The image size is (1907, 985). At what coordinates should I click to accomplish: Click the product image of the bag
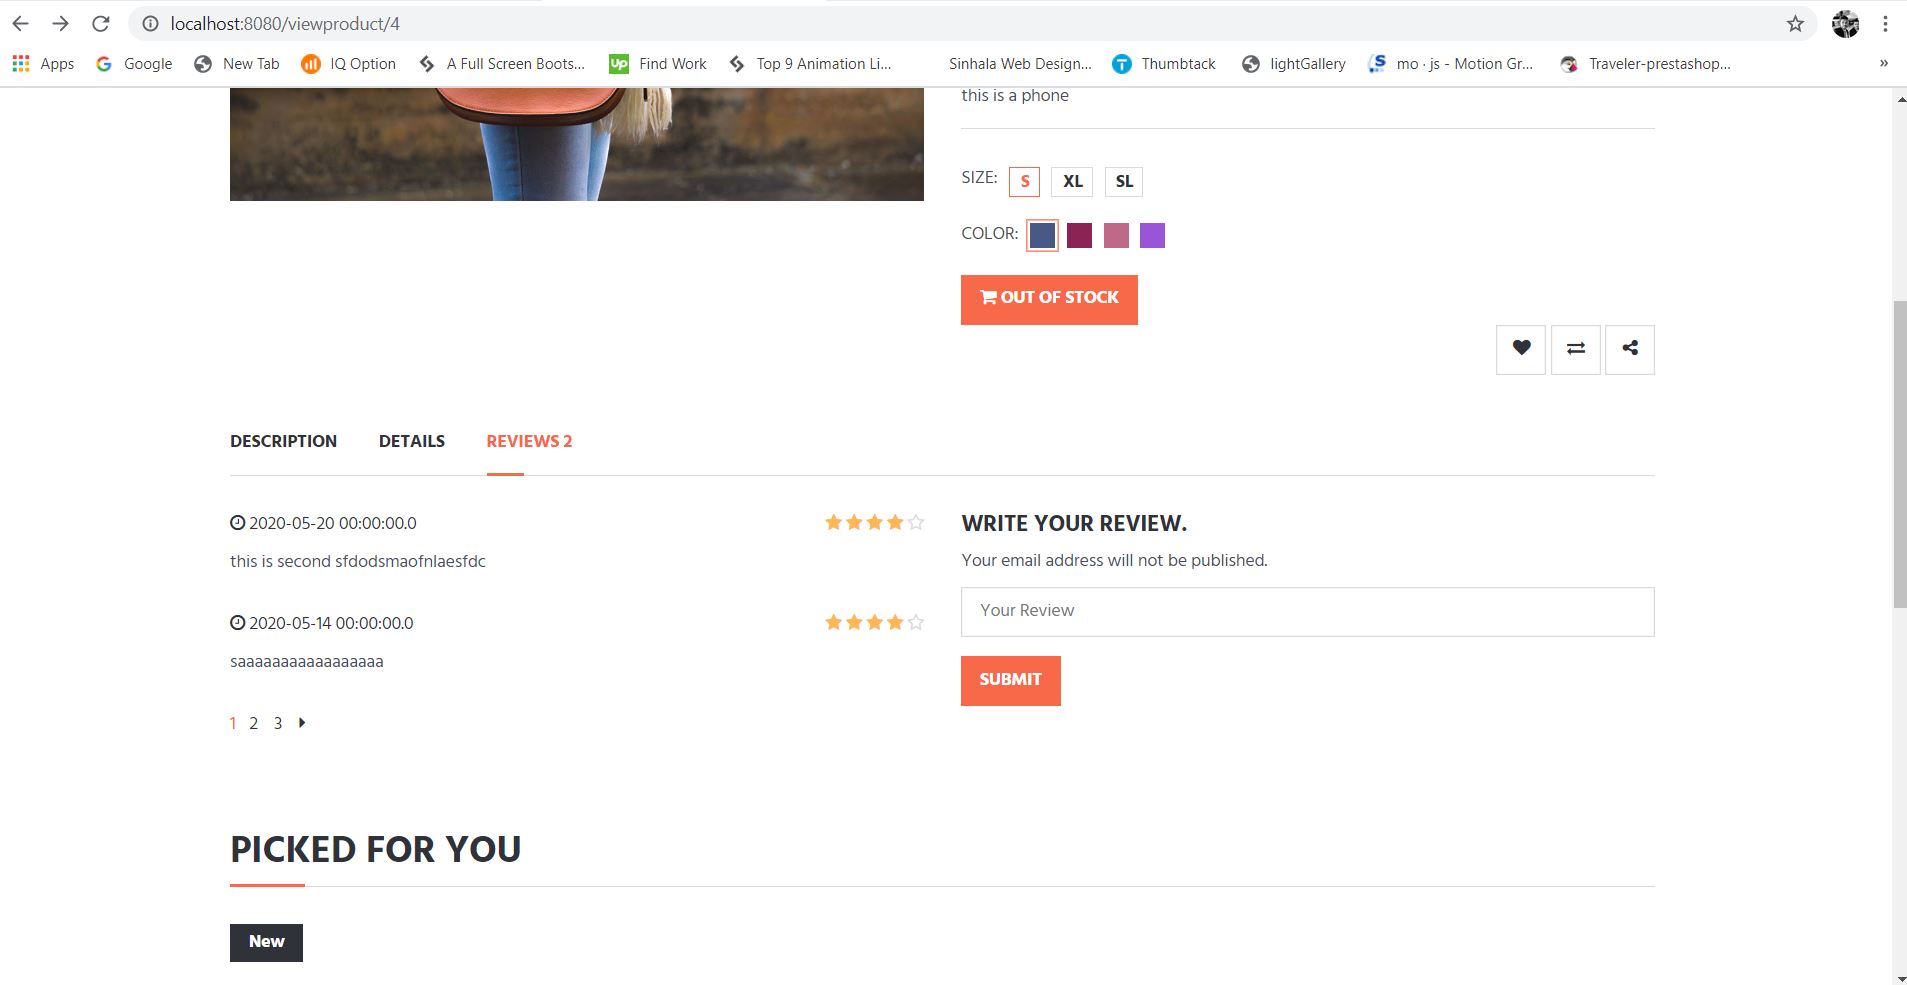click(x=577, y=144)
